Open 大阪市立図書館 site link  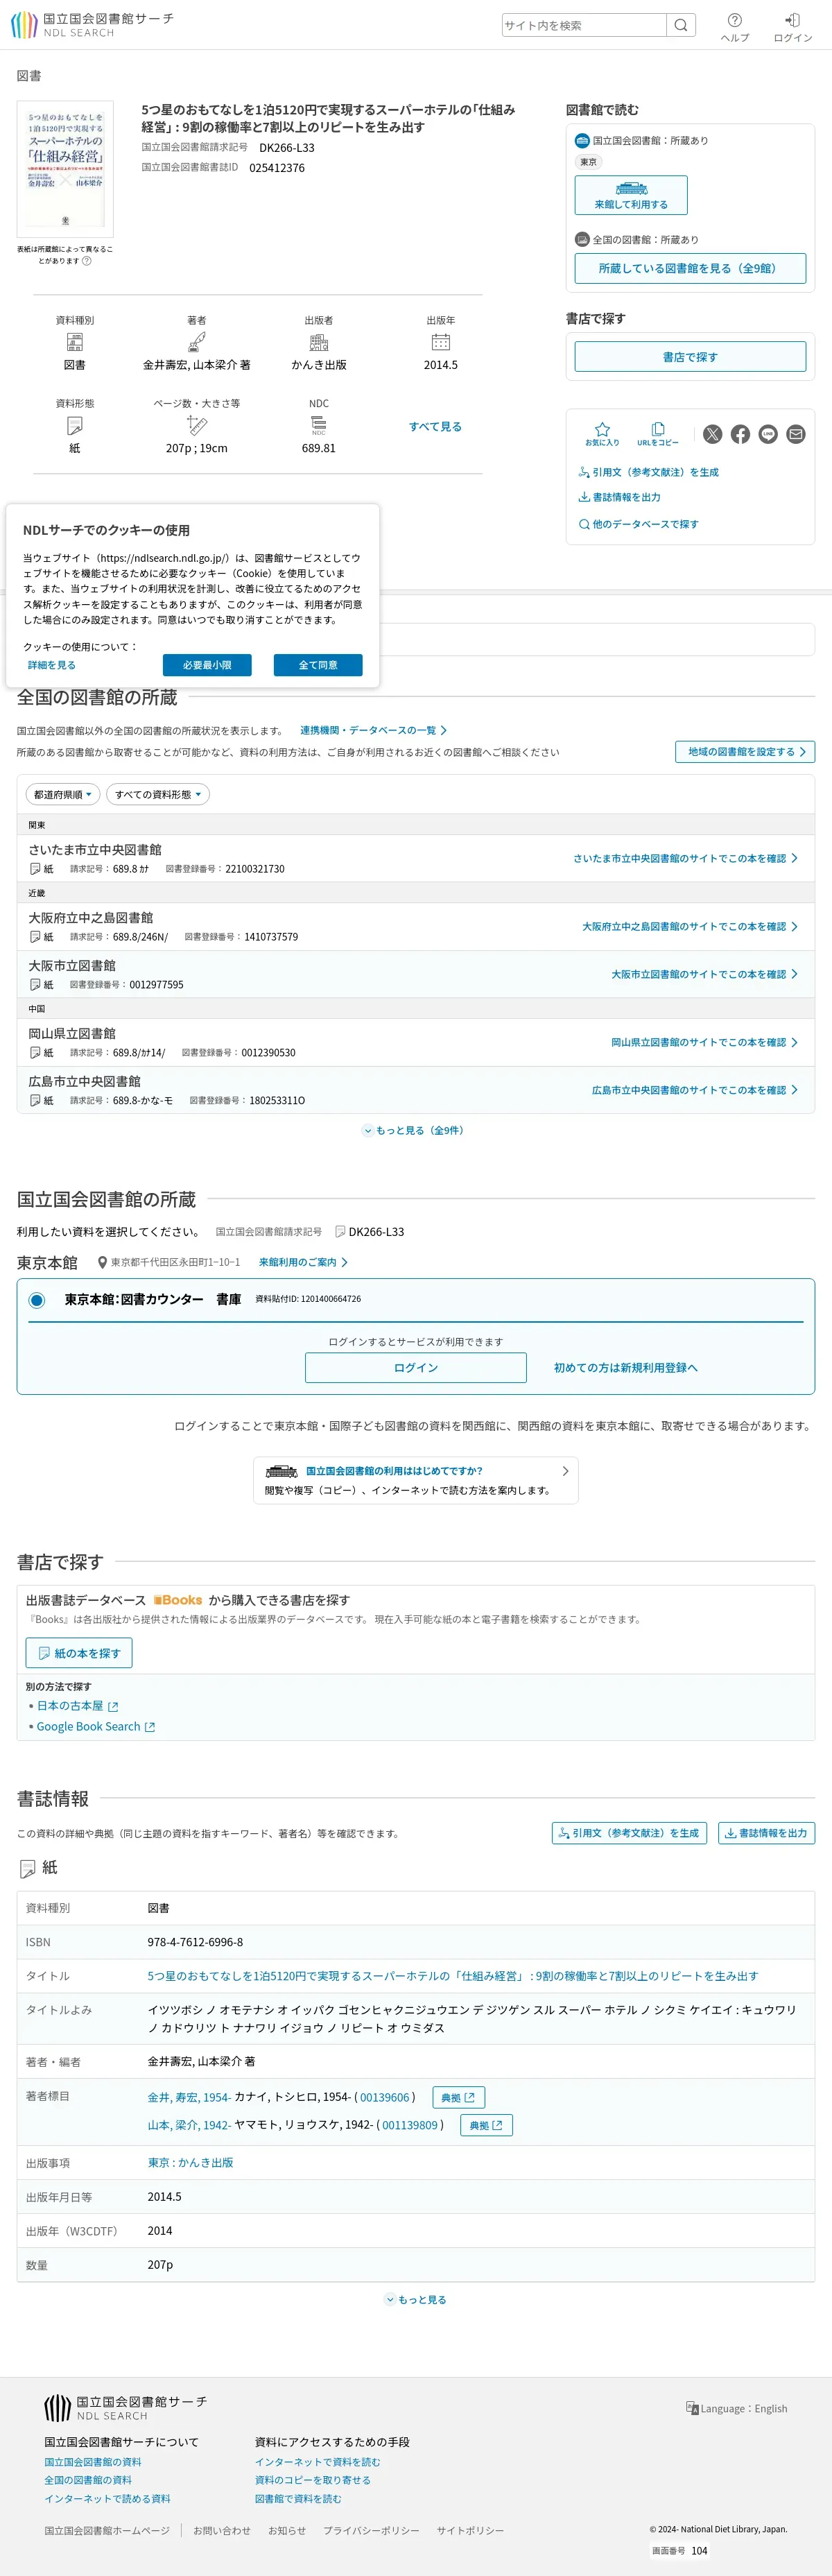click(x=705, y=974)
